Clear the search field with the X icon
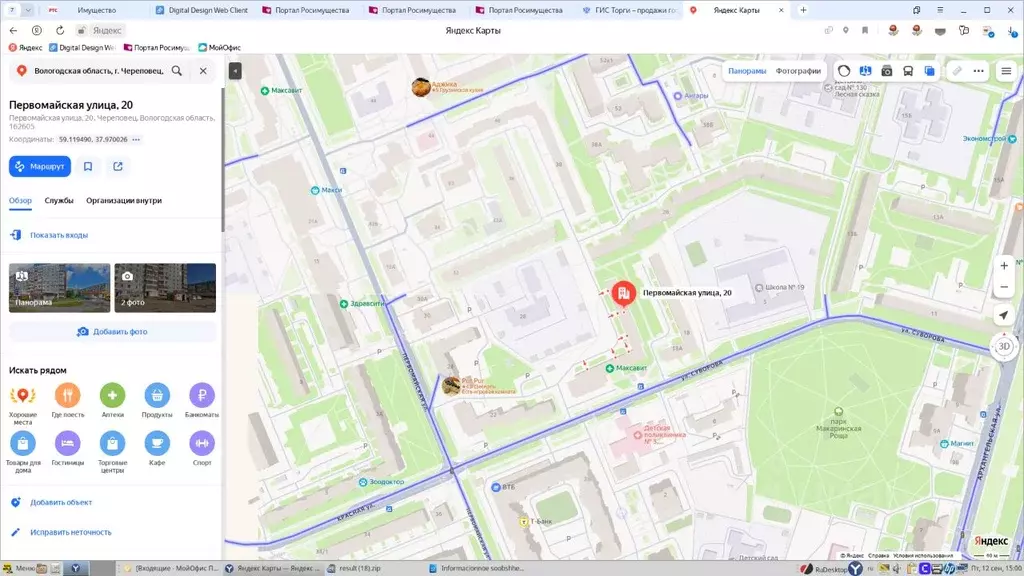The image size is (1024, 576). tap(203, 71)
